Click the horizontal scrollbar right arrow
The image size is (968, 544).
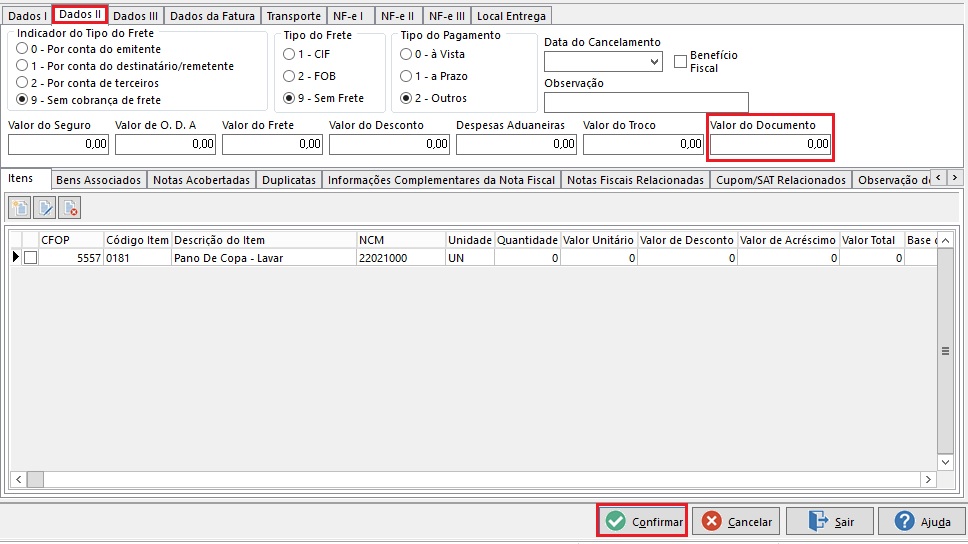(928, 479)
